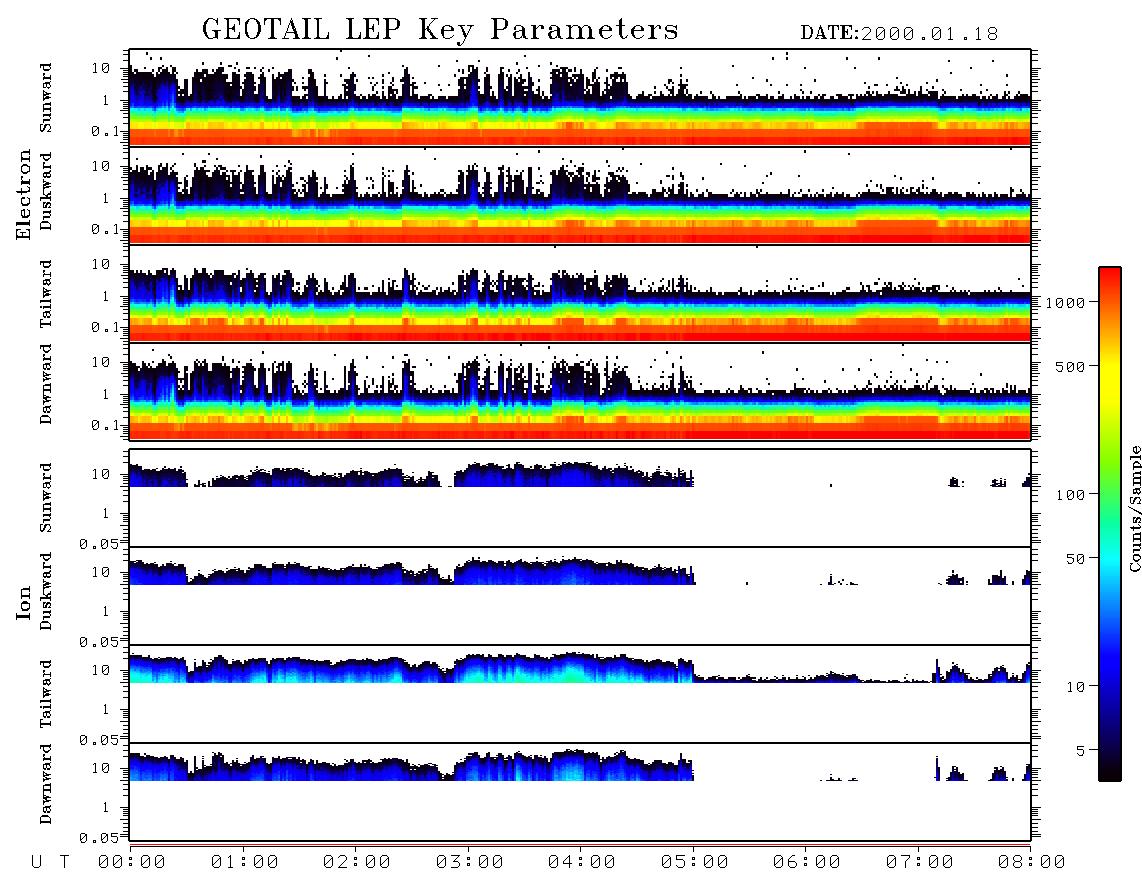
Task: Click the "GEOTAIL LEP Key Parameters" title
Action: click(440, 30)
